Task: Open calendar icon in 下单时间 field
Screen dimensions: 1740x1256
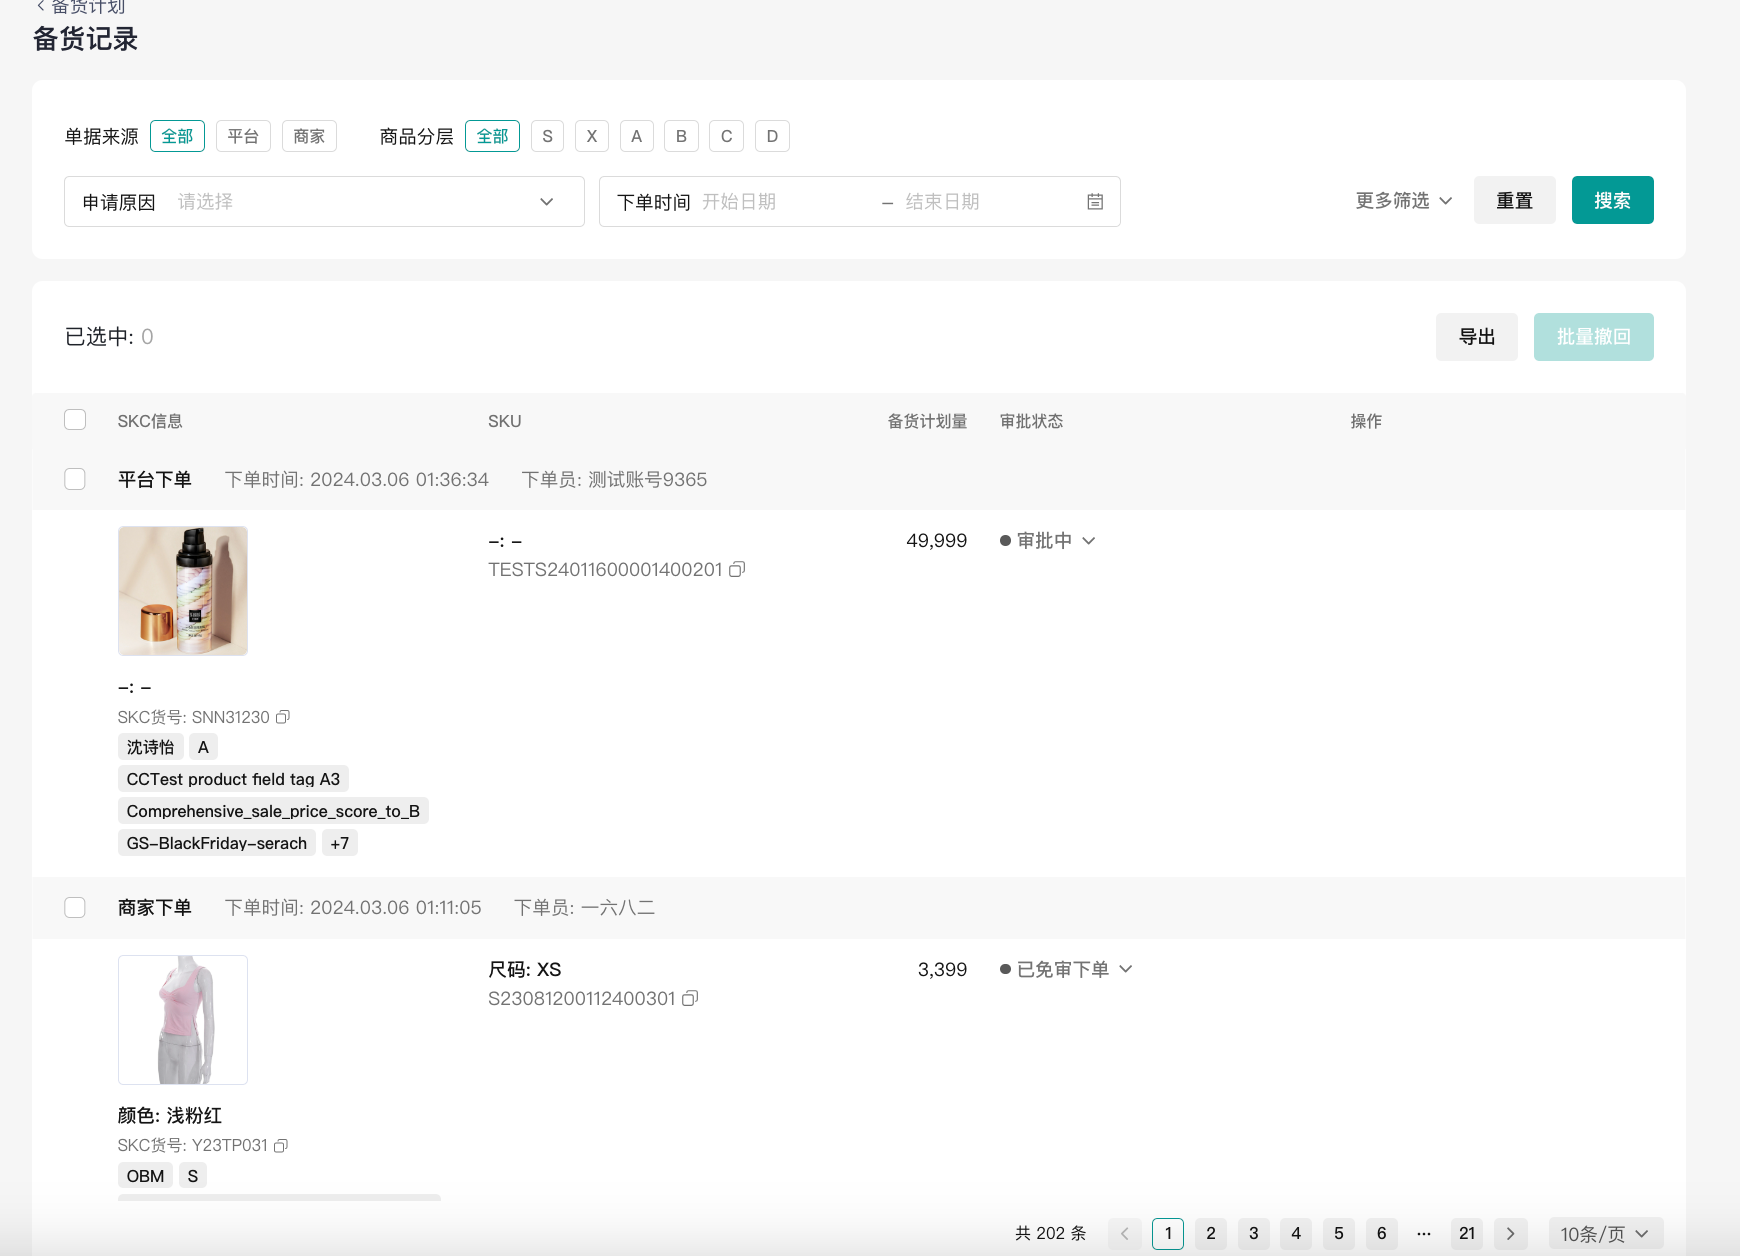Action: point(1095,202)
